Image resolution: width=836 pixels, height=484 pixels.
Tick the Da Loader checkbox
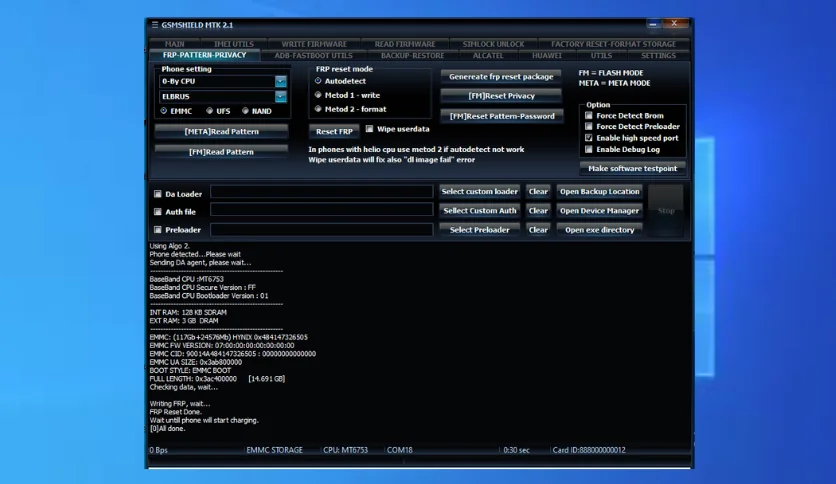(158, 194)
